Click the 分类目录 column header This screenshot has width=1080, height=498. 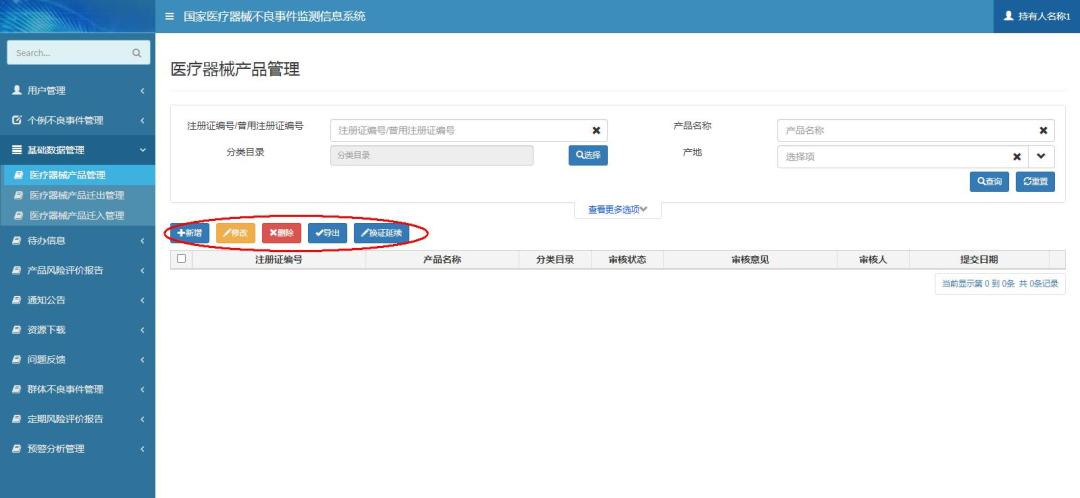click(x=555, y=260)
